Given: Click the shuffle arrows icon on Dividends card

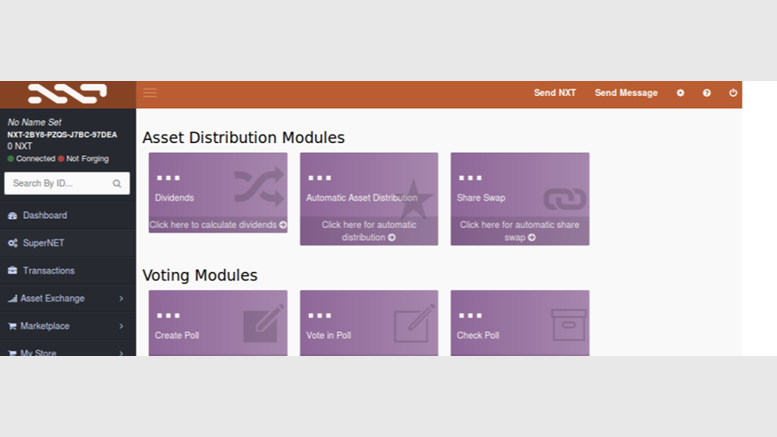Looking at the screenshot, I should (259, 186).
